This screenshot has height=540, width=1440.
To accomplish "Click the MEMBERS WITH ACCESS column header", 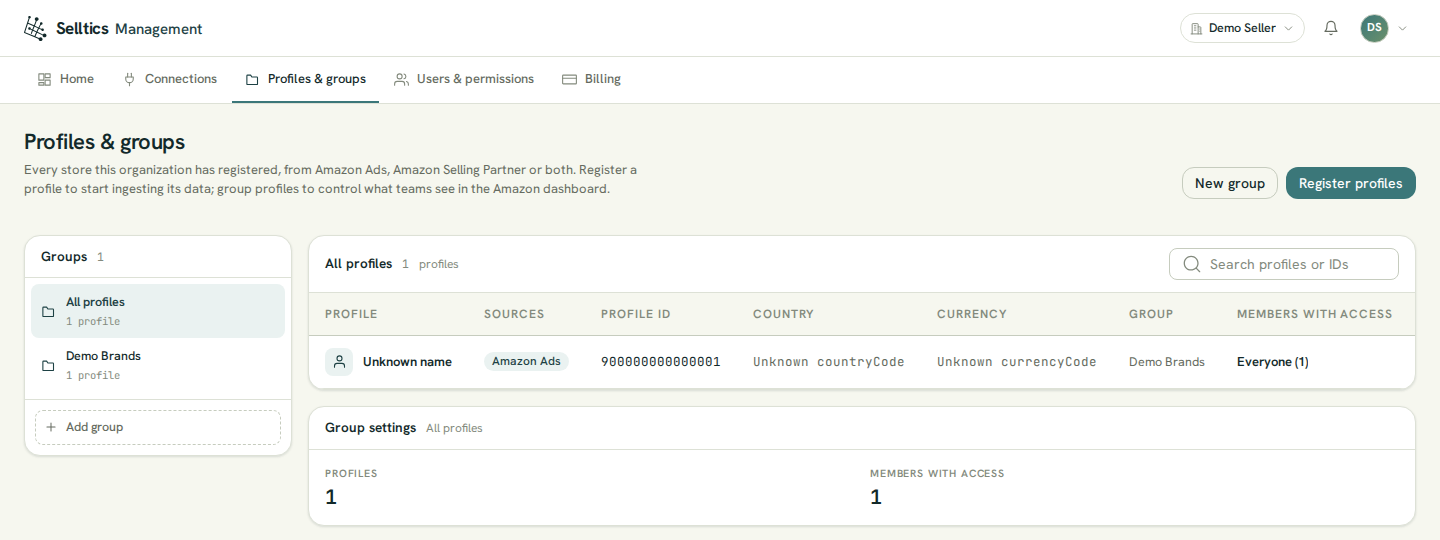I will tap(1315, 314).
